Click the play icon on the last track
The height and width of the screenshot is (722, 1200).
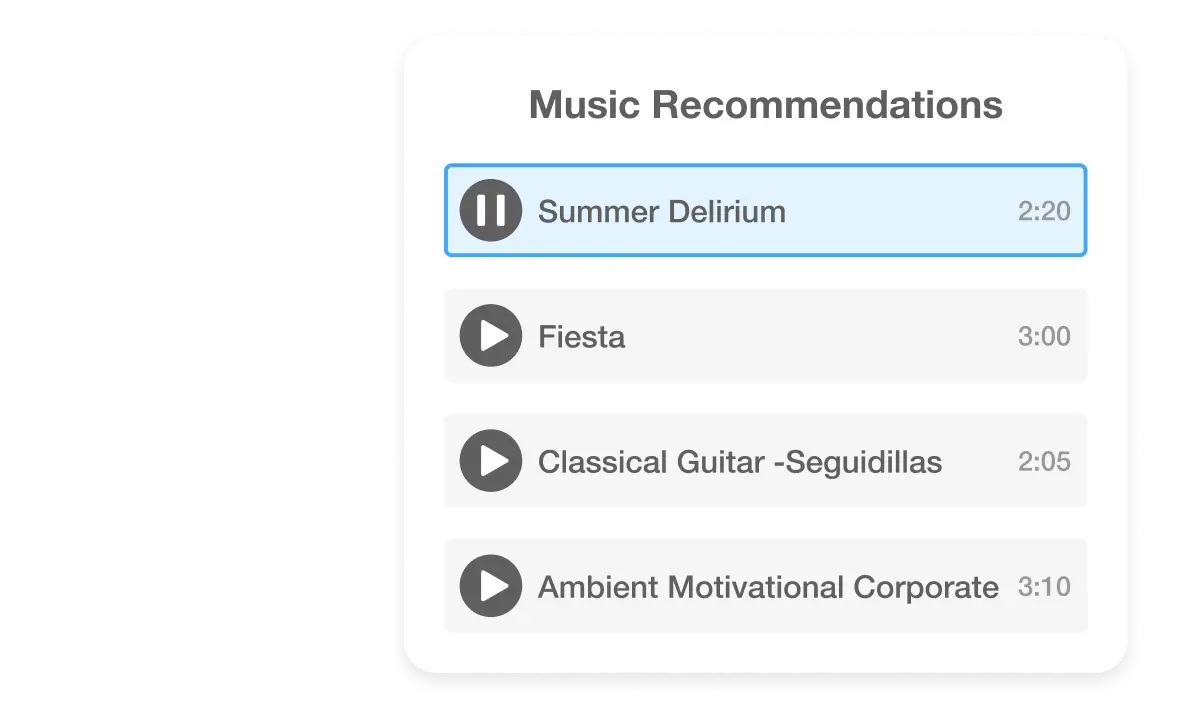(x=490, y=586)
